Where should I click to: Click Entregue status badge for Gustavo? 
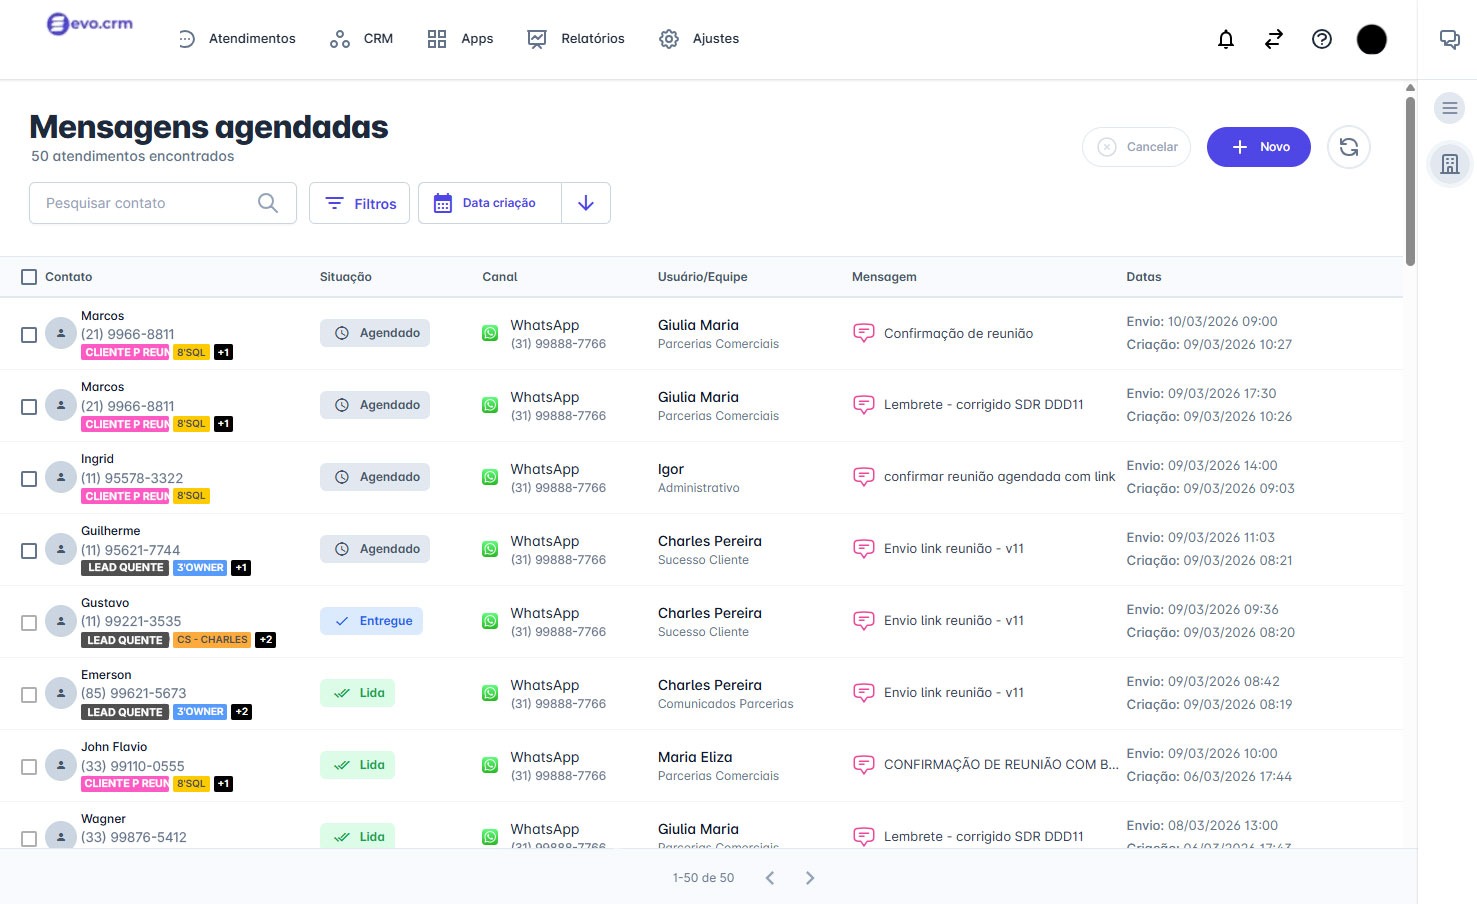(x=372, y=621)
